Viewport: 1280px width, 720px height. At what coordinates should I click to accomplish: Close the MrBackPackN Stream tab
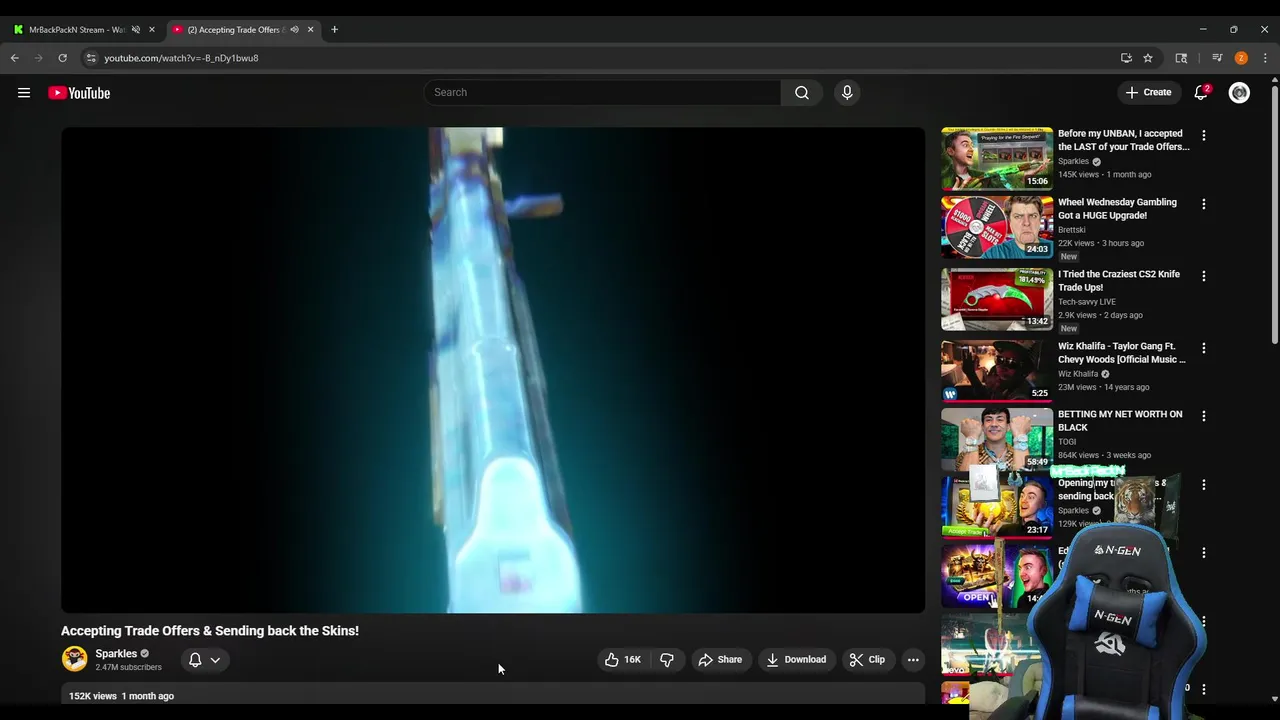pos(152,30)
